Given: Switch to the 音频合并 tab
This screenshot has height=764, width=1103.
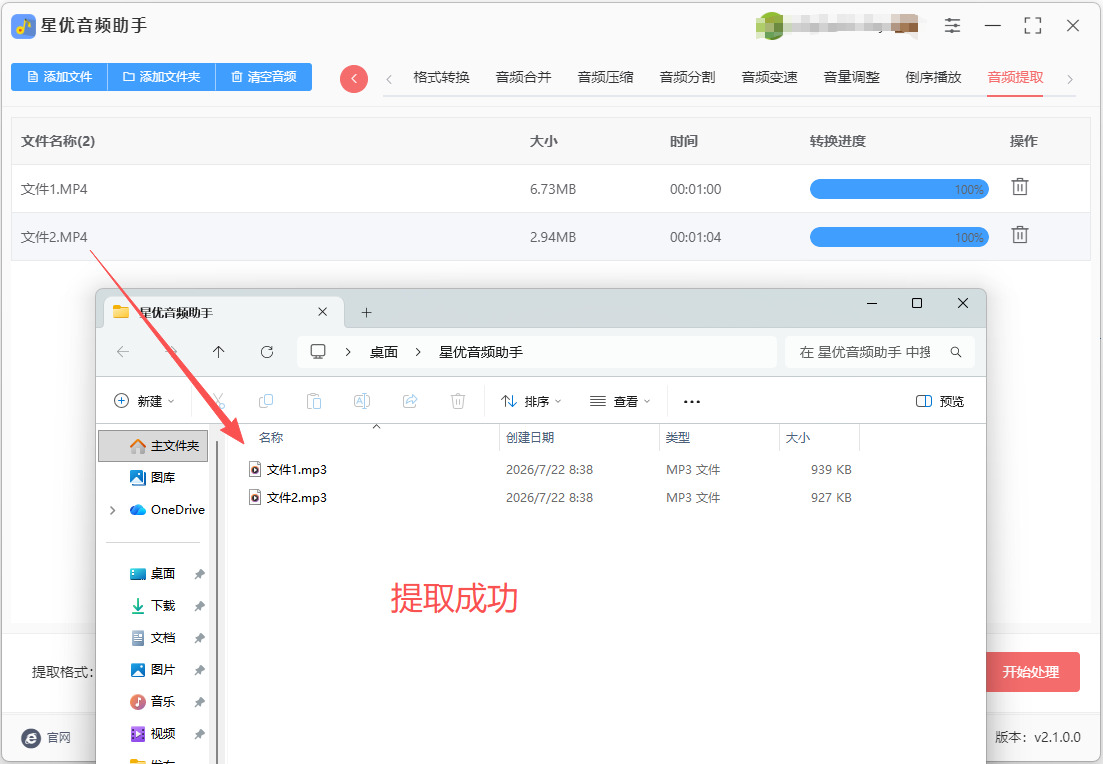Looking at the screenshot, I should point(523,77).
